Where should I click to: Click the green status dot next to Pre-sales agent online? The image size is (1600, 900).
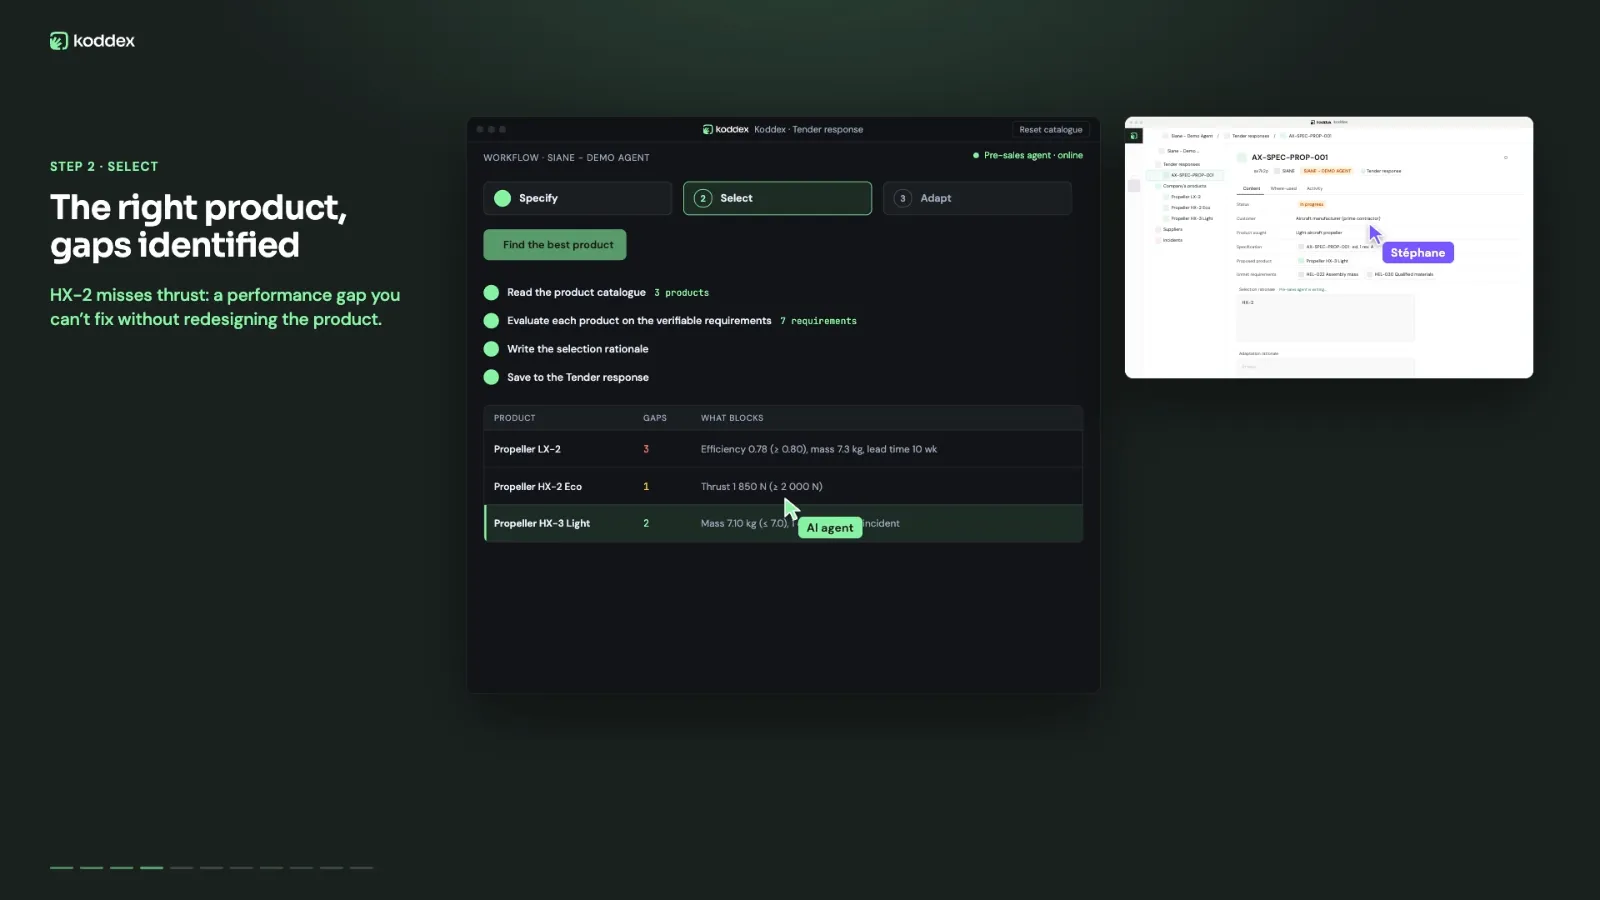point(976,155)
